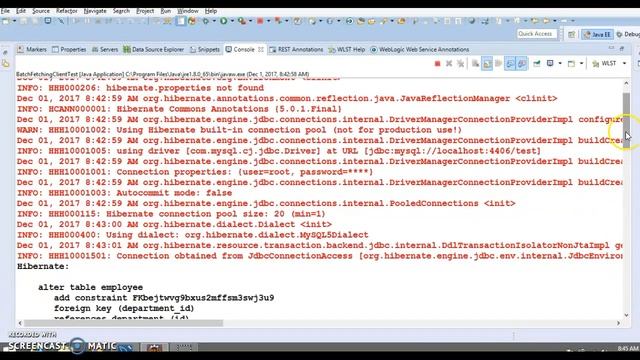
Task: Maximize the Console view panel
Action: click(x=622, y=49)
